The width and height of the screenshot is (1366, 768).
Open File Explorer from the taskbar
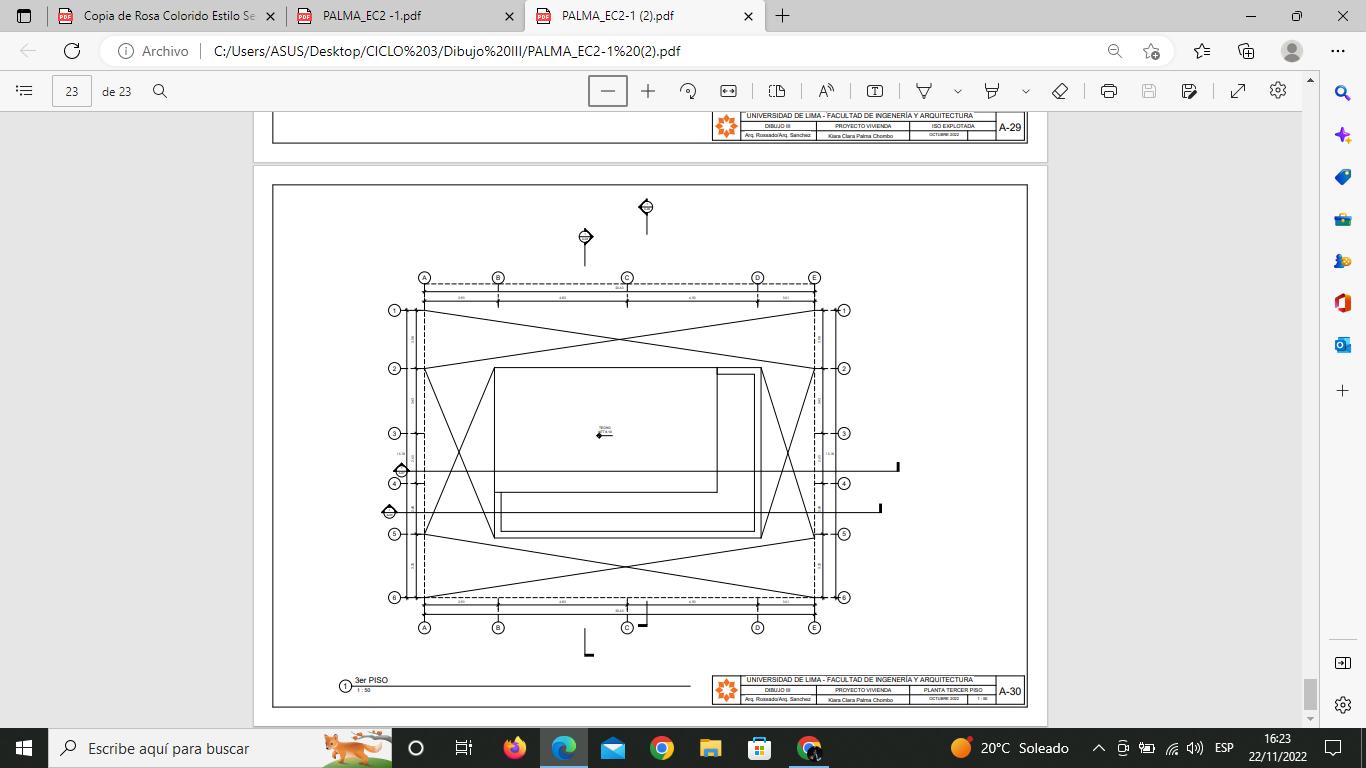[x=710, y=748]
